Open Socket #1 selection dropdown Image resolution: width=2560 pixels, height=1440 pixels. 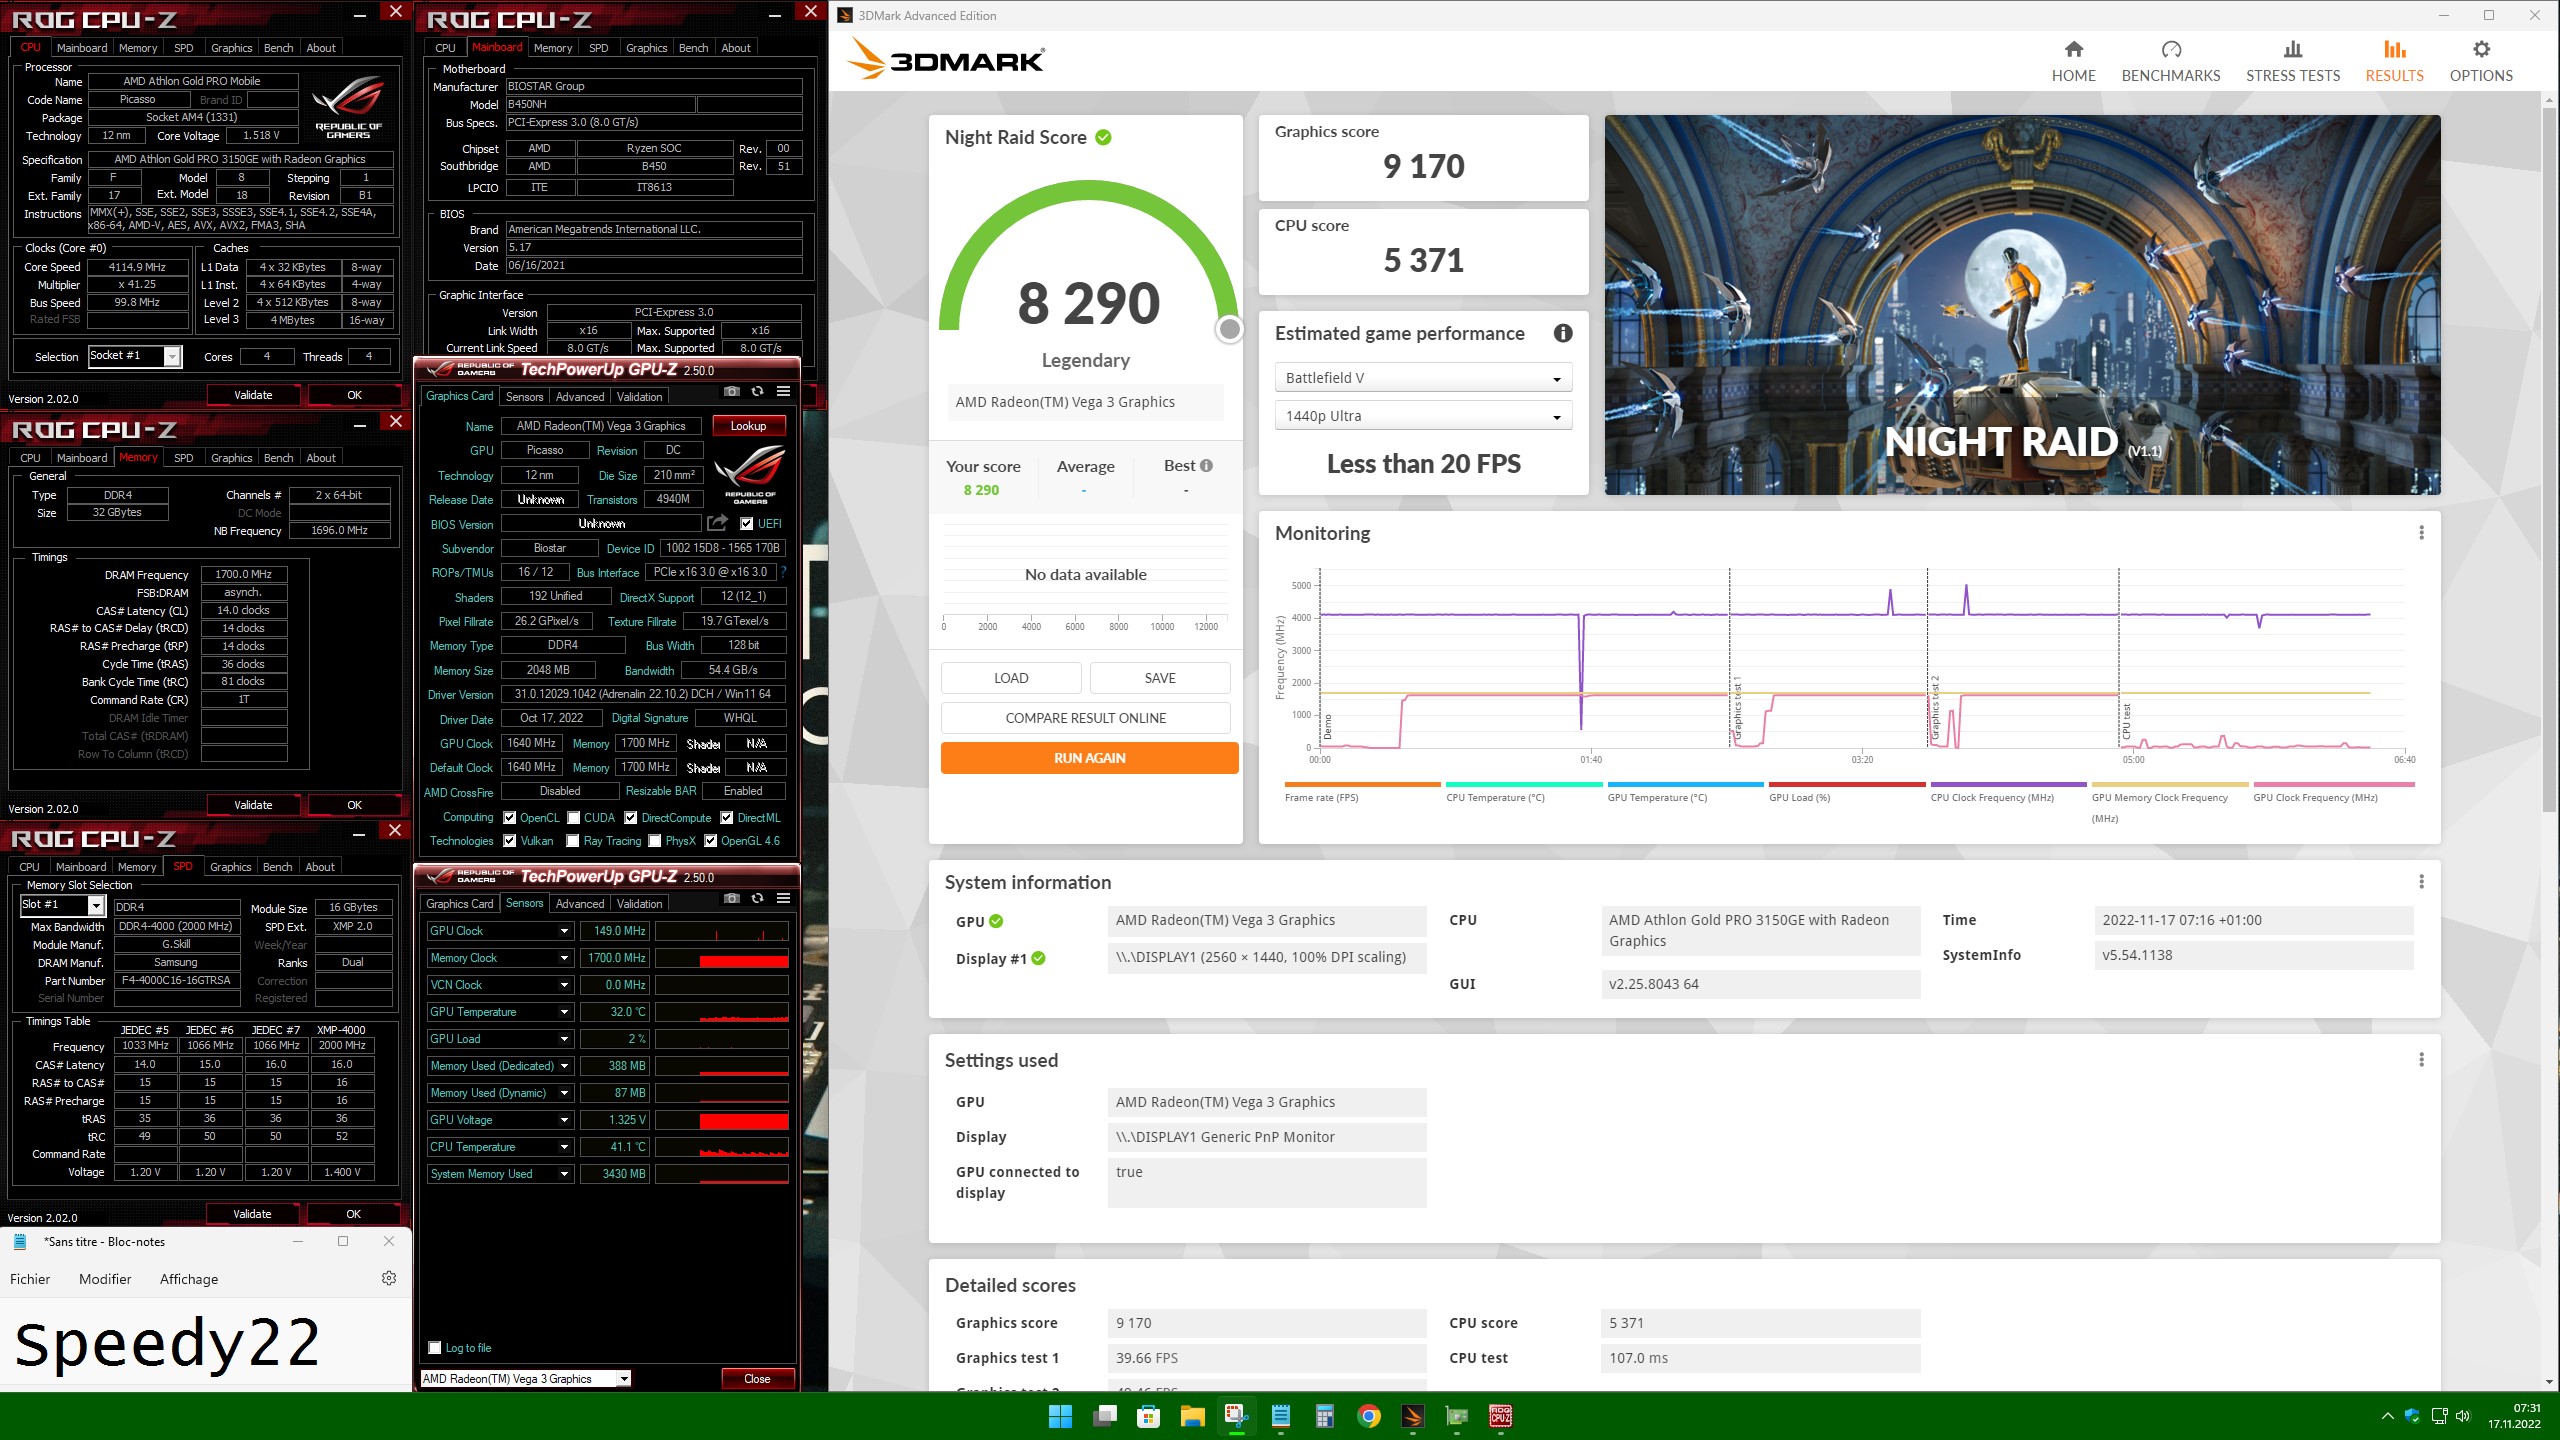click(x=135, y=356)
